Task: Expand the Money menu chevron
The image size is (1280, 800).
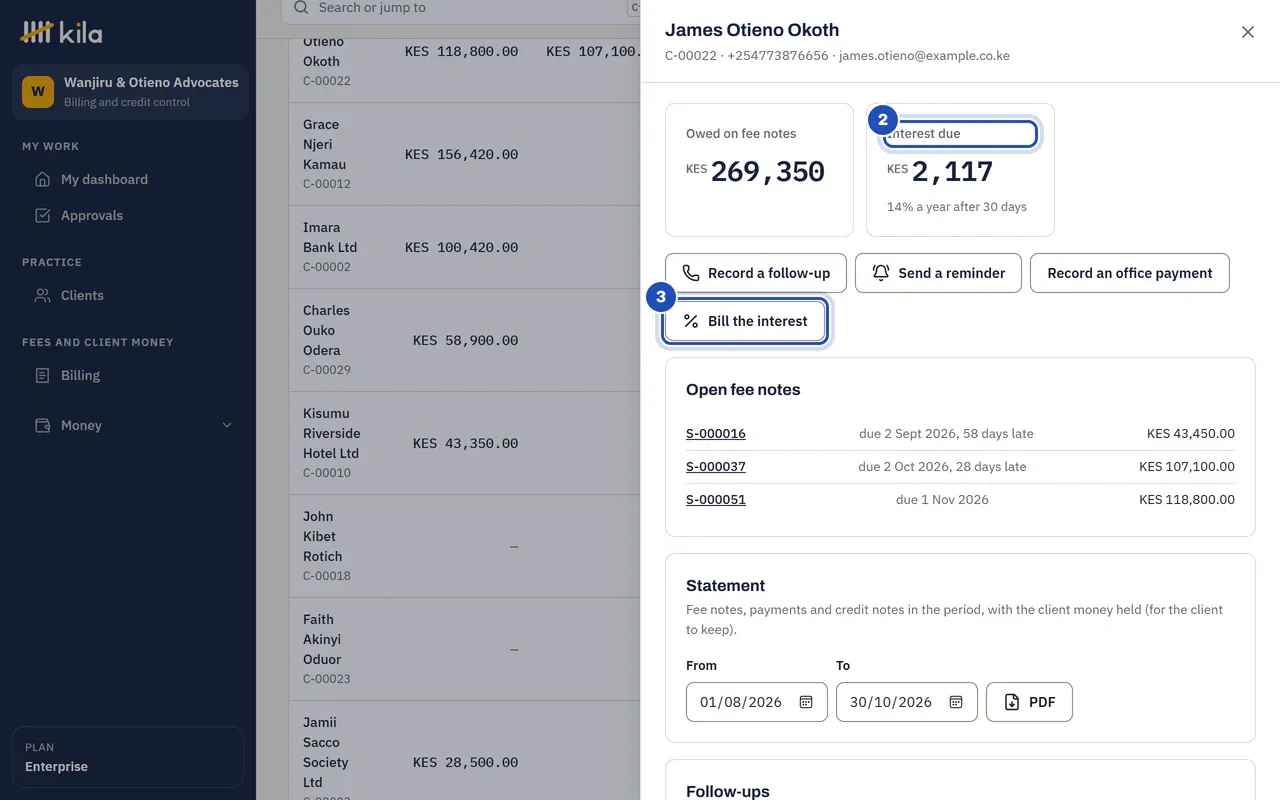Action: (x=227, y=426)
